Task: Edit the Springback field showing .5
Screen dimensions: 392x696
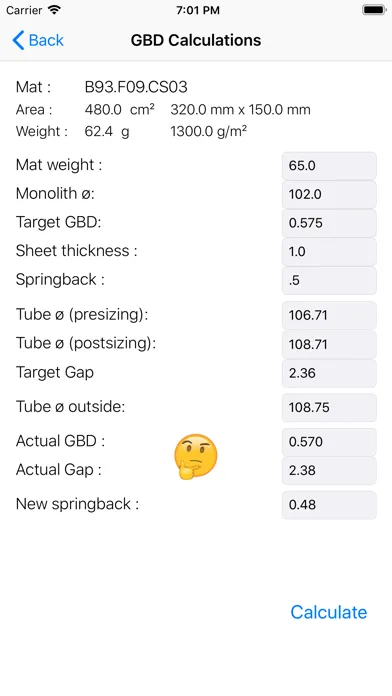Action: (x=329, y=281)
